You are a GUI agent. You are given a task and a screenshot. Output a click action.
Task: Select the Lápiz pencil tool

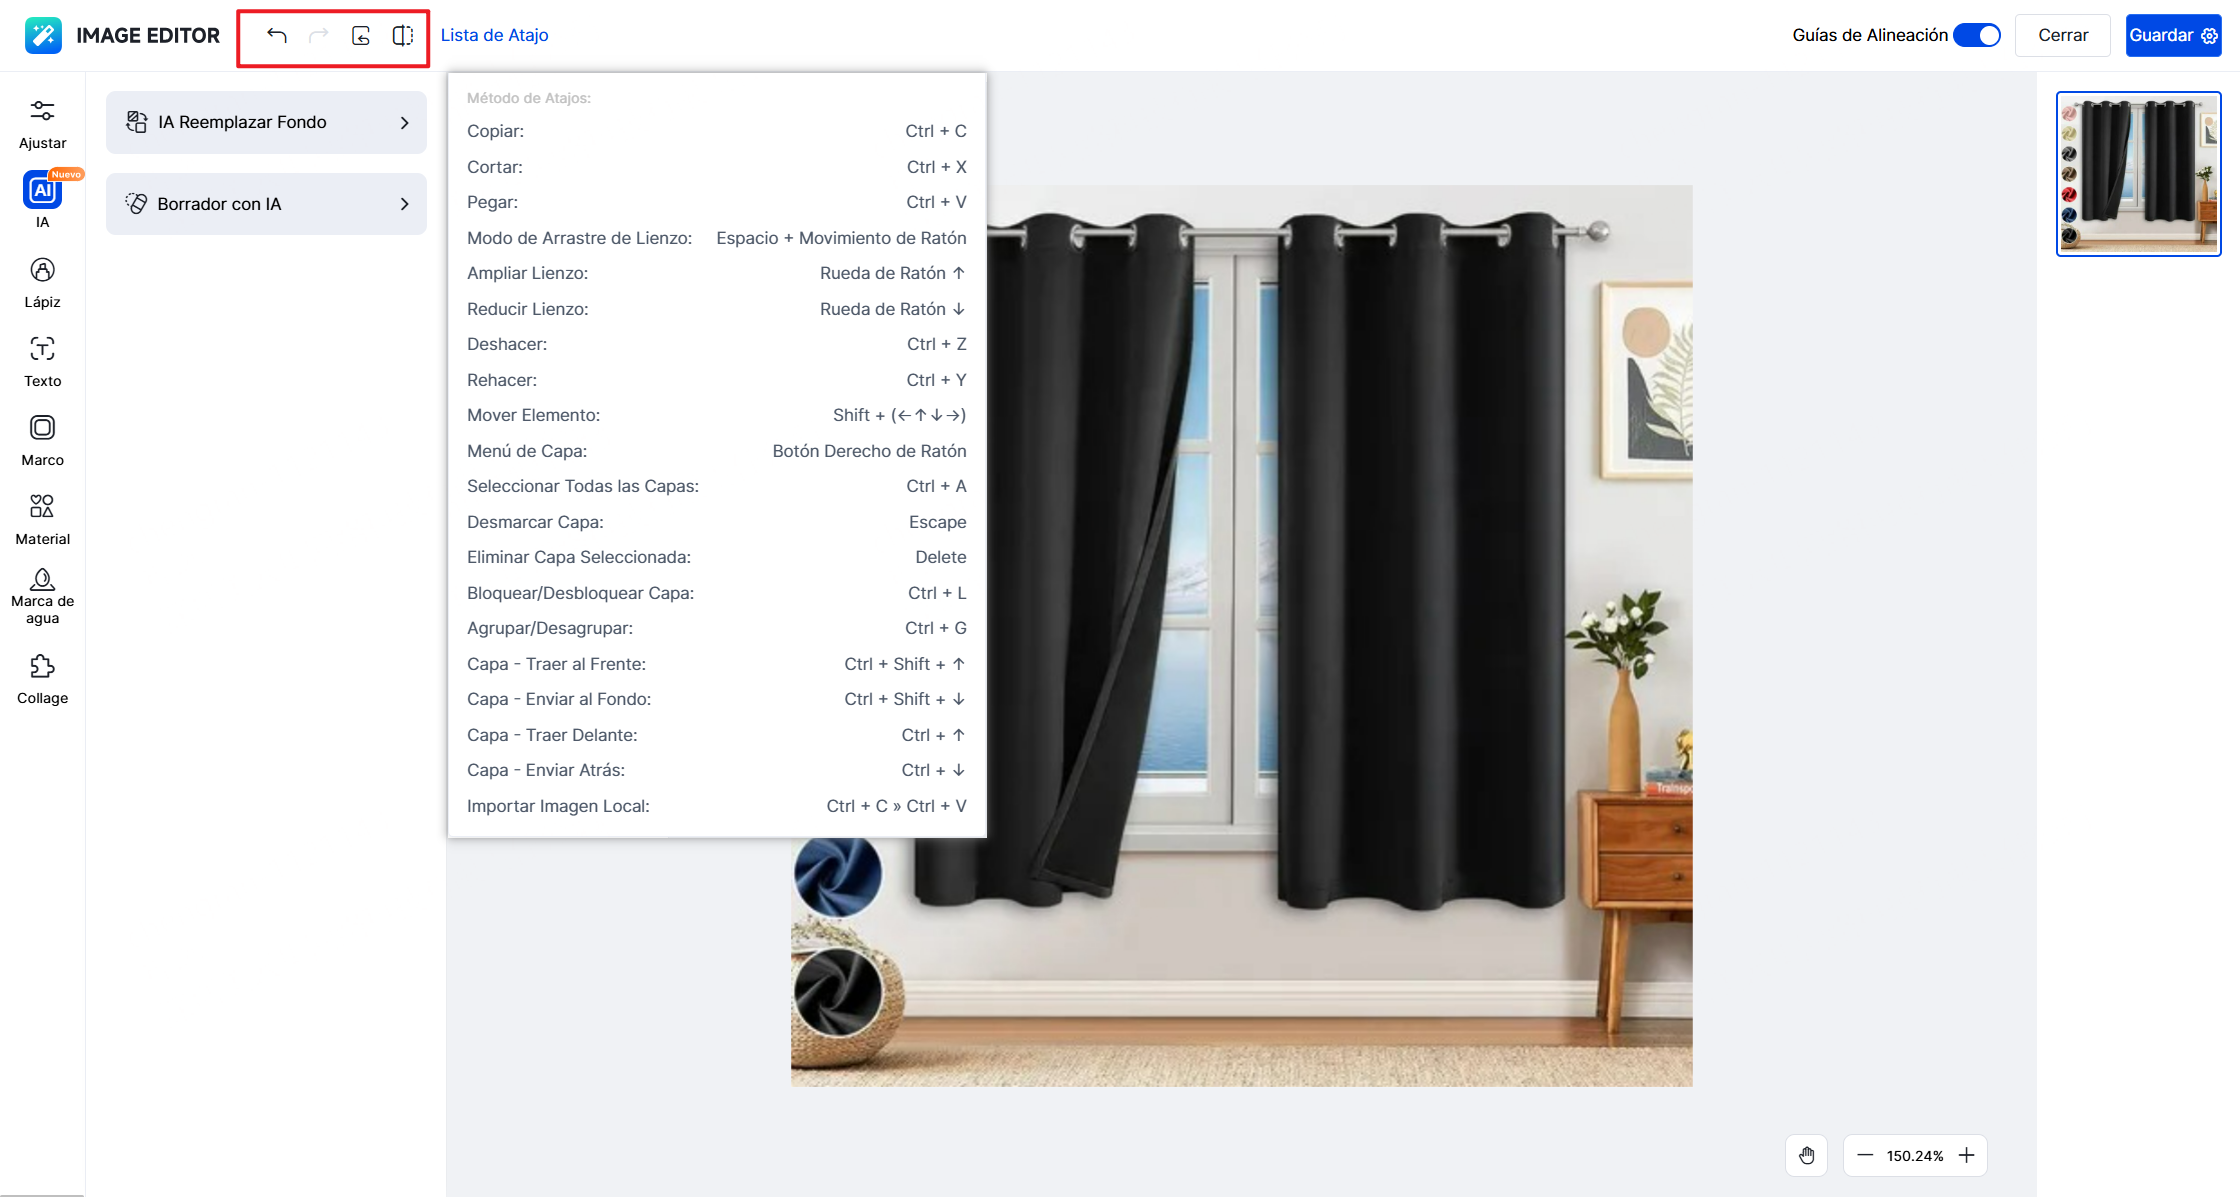42,282
